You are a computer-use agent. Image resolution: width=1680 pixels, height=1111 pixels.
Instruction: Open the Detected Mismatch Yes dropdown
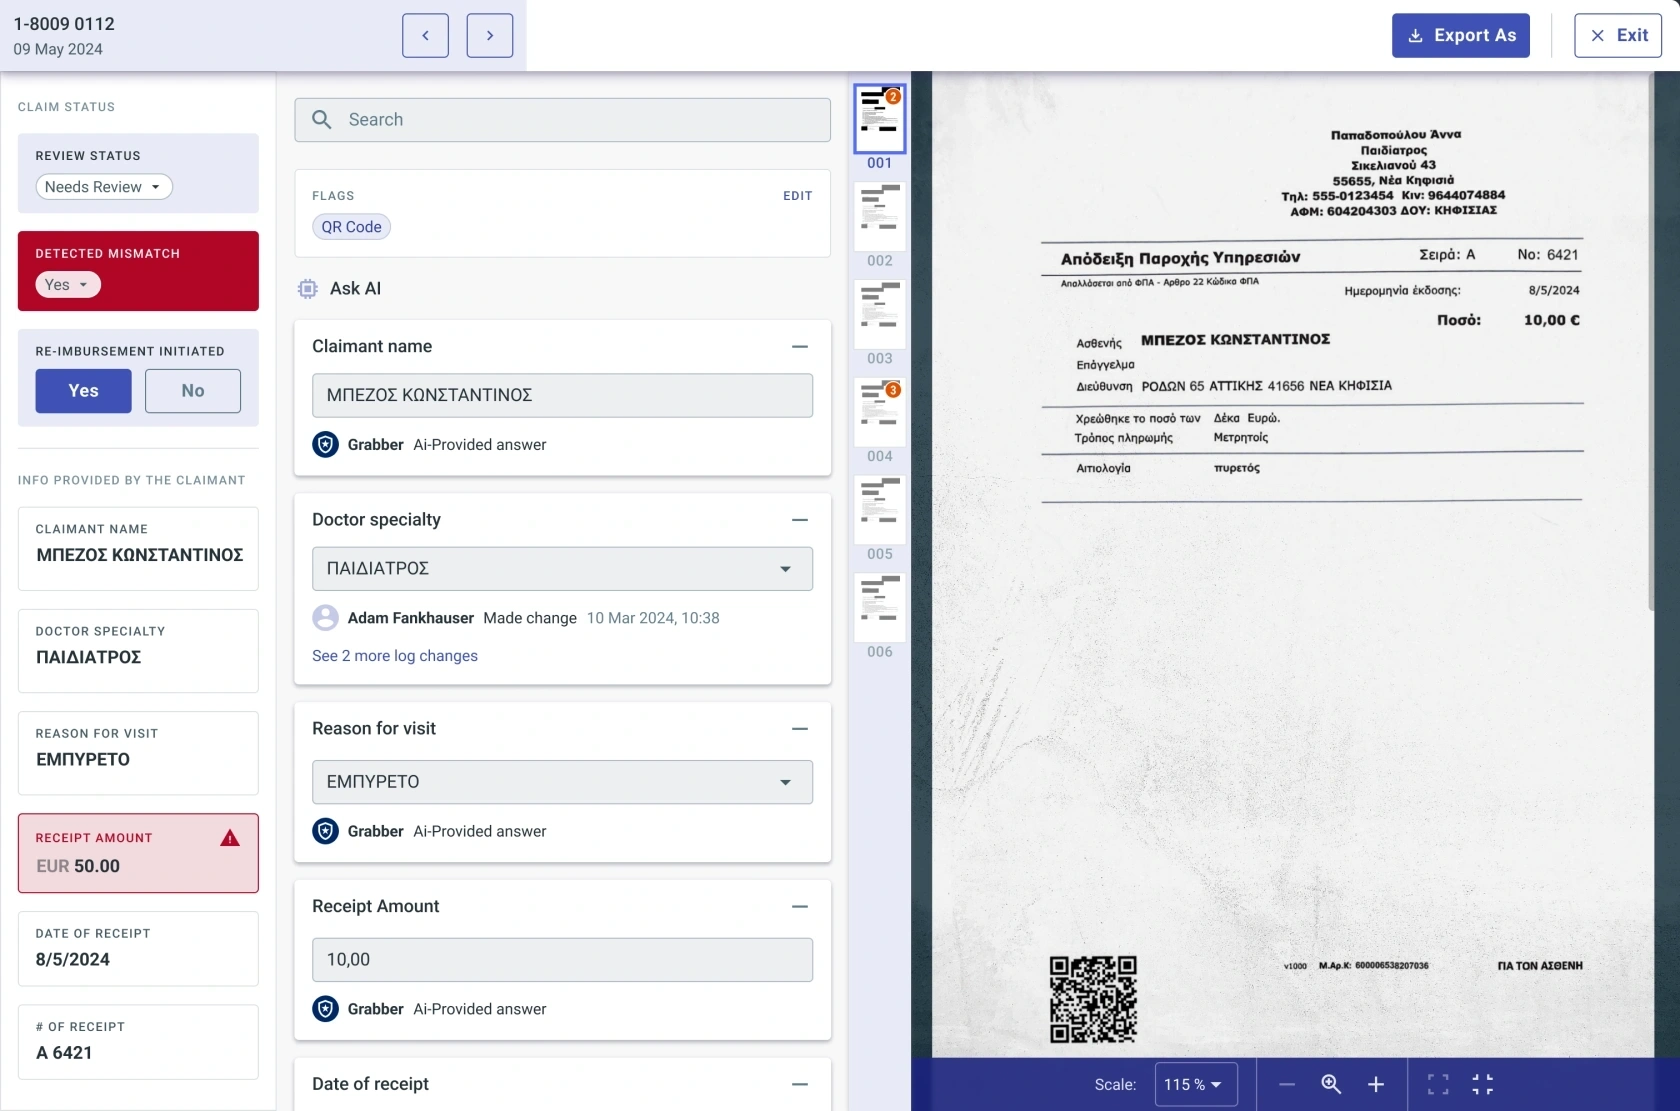[x=68, y=285]
